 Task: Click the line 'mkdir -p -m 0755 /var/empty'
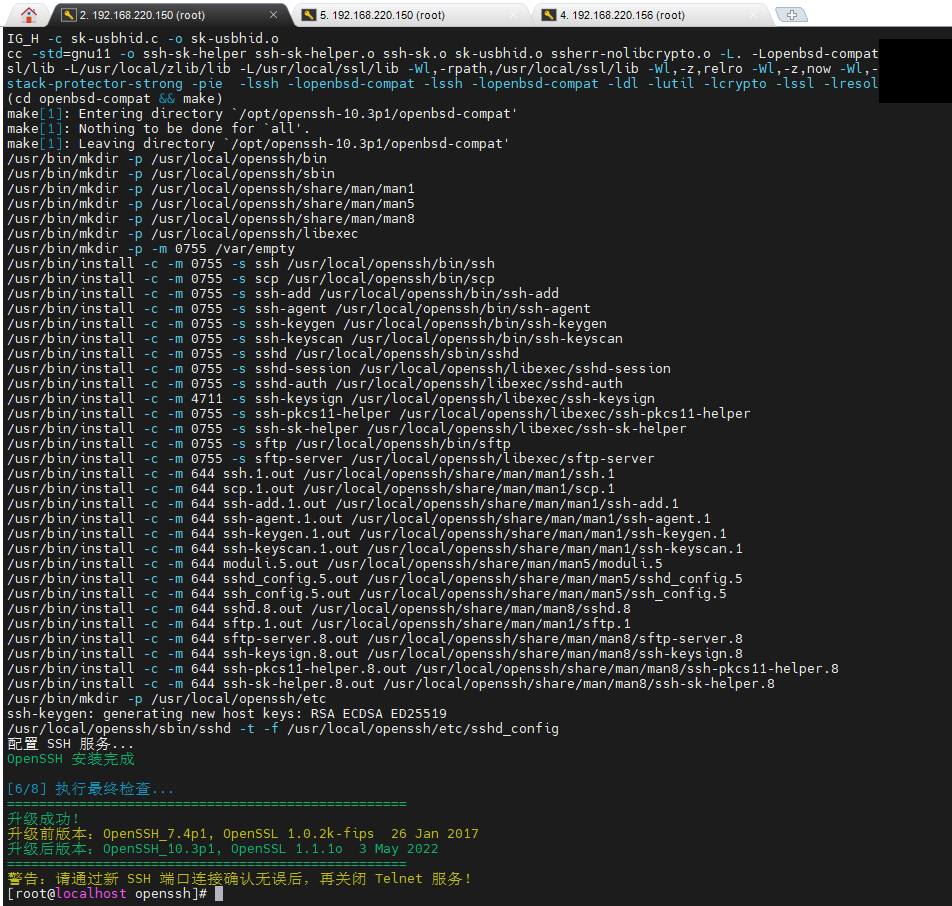pyautogui.click(x=151, y=248)
